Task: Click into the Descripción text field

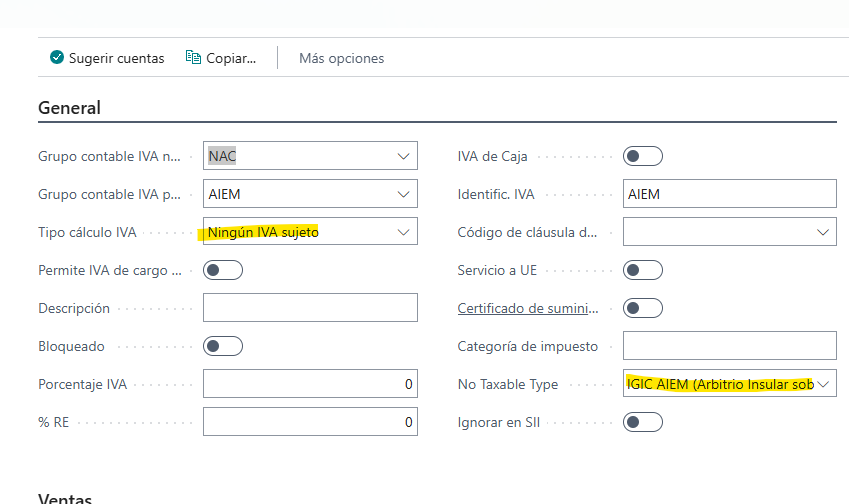Action: [x=310, y=308]
